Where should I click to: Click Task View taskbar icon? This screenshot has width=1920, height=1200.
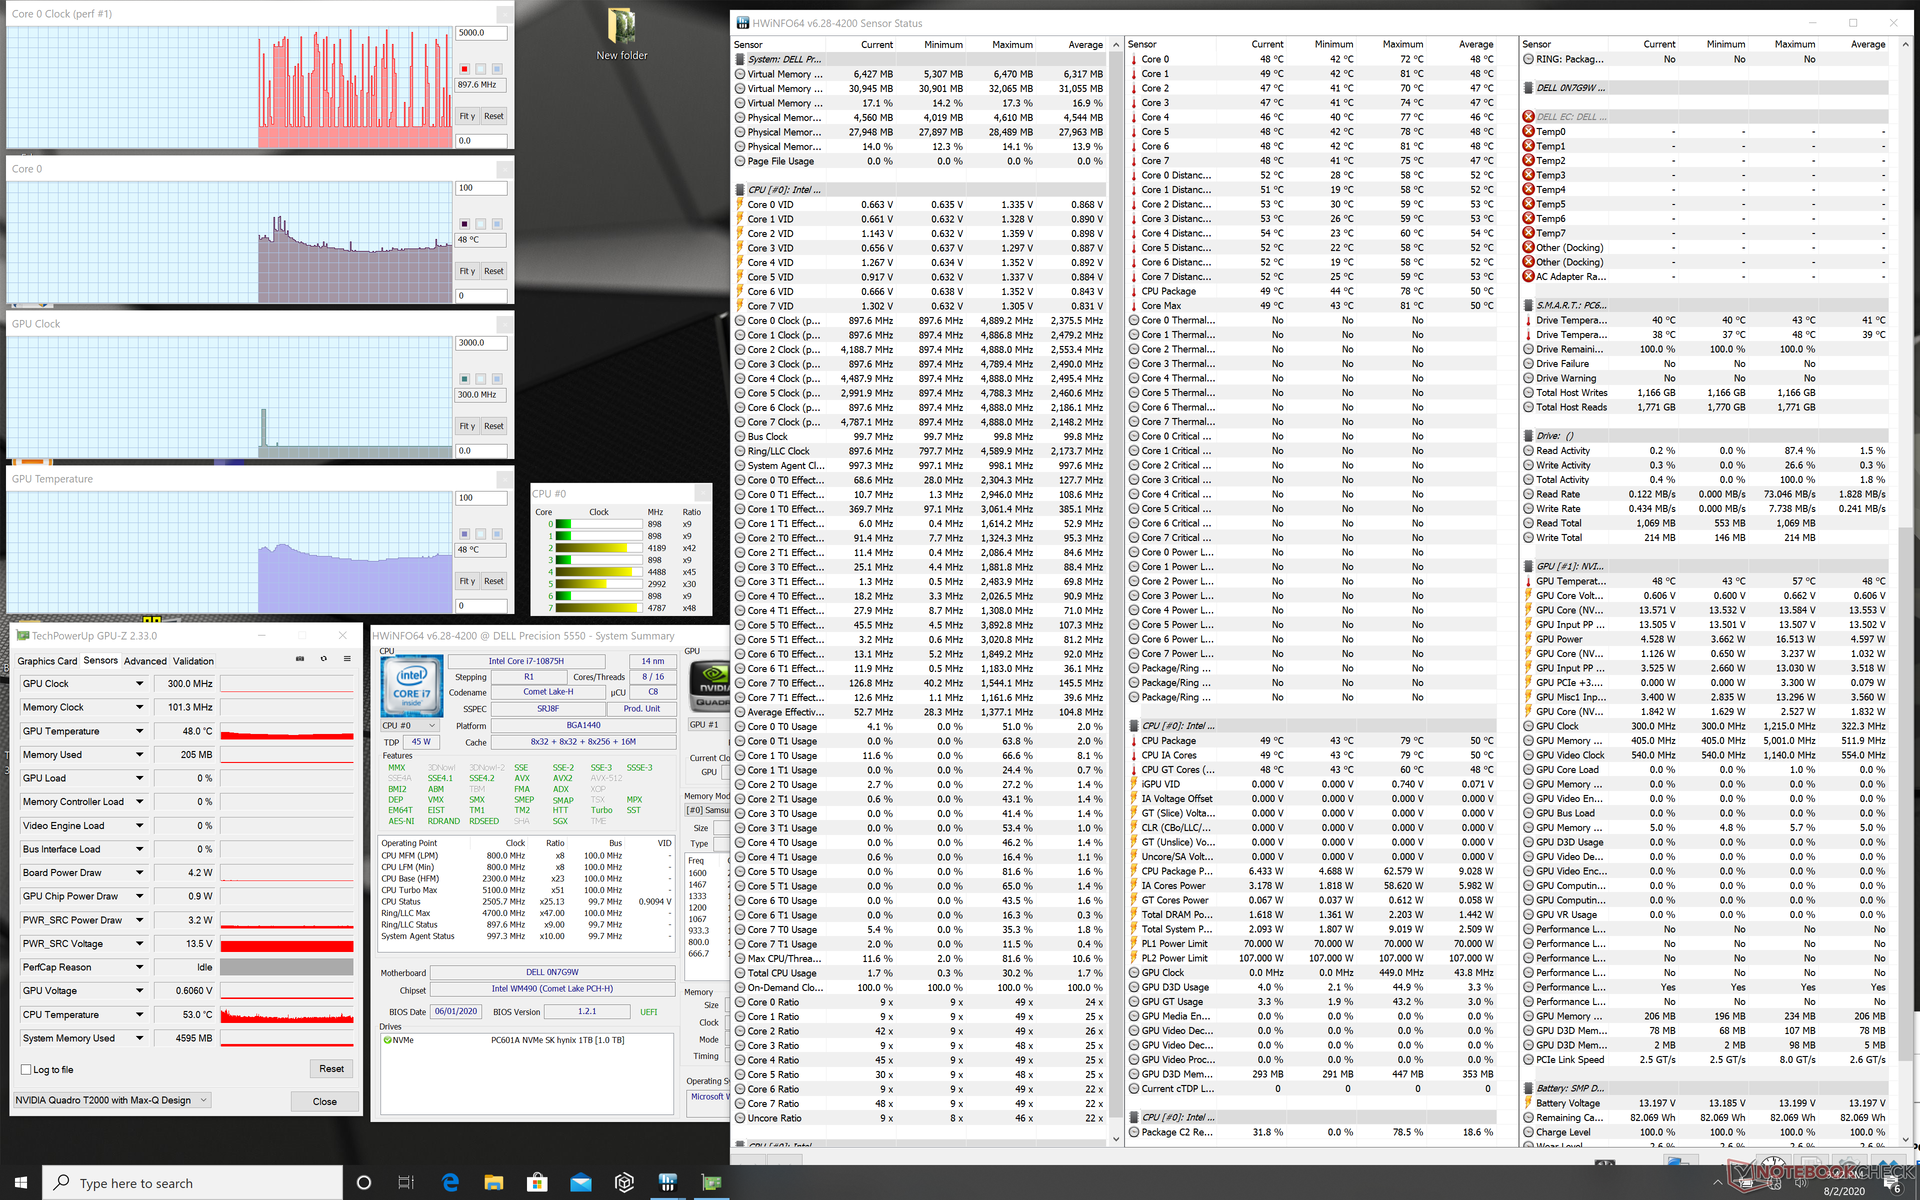(x=406, y=1183)
